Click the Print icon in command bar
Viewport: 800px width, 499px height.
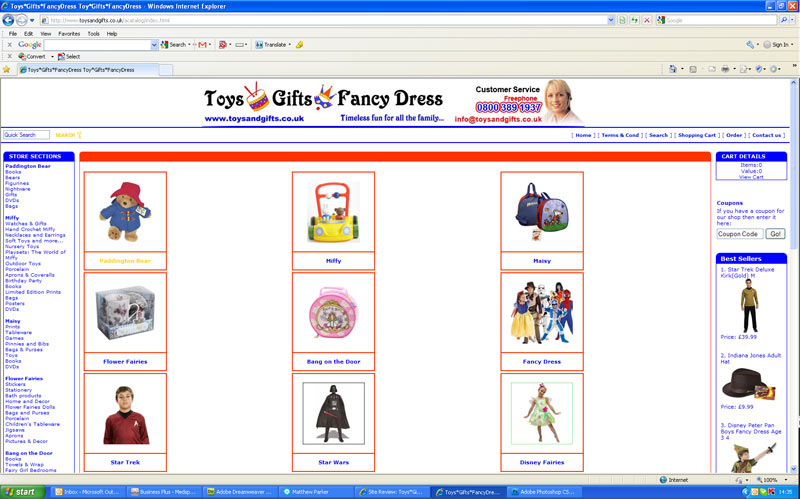[x=725, y=69]
